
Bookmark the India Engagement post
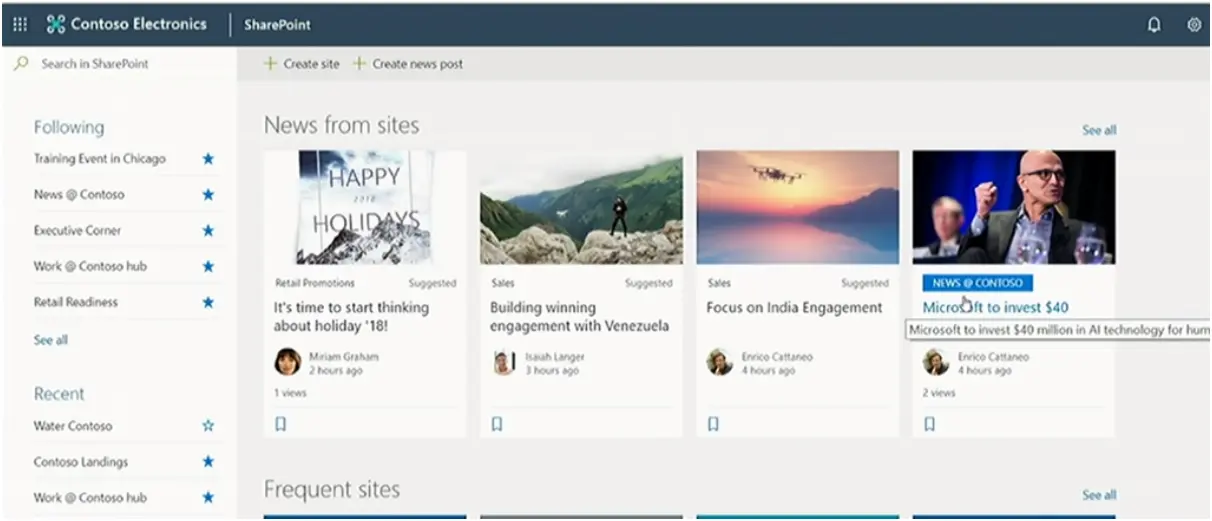point(713,424)
